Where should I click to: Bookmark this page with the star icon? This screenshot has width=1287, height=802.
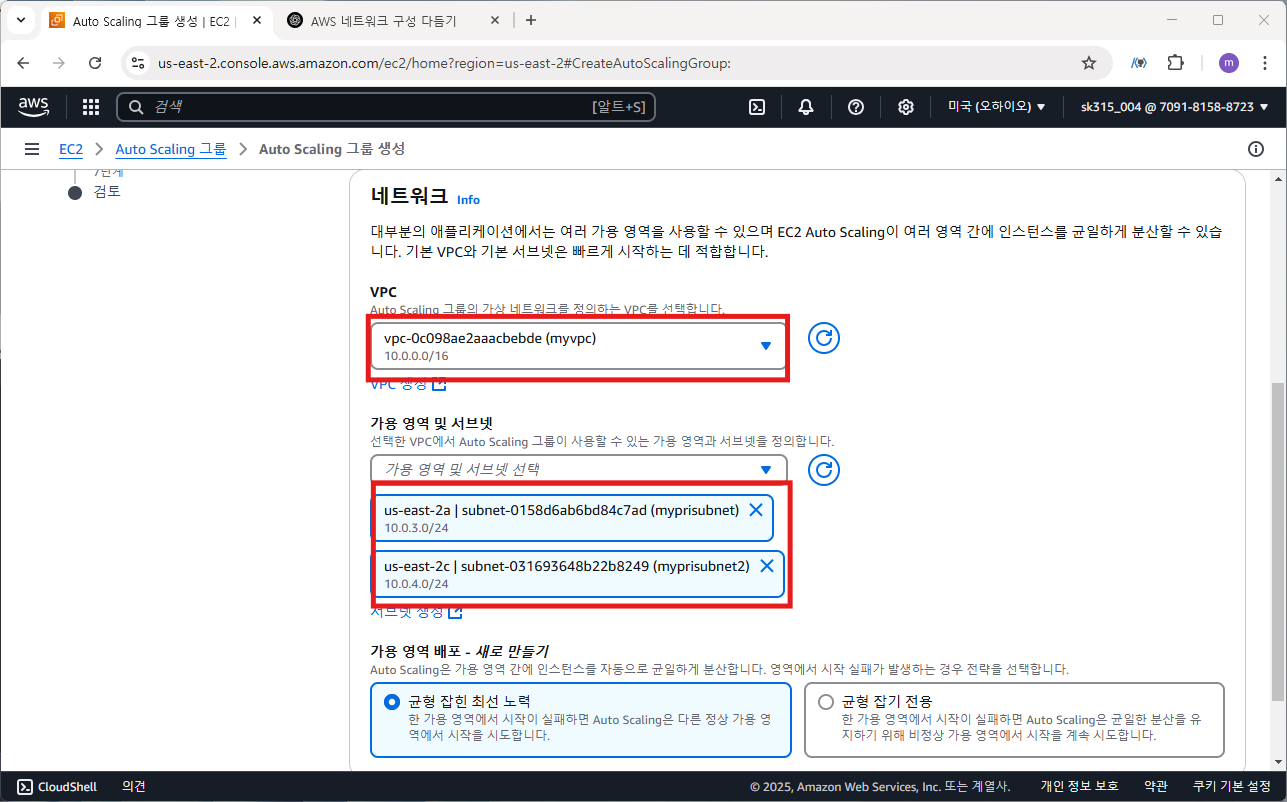pos(1089,63)
